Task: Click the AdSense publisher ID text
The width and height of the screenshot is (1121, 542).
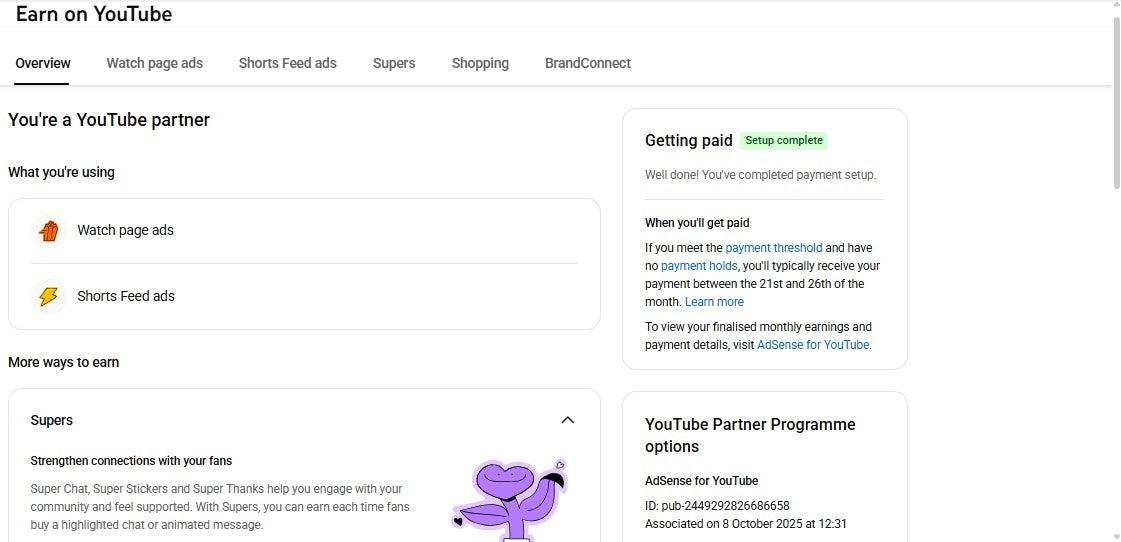Action: 717,506
